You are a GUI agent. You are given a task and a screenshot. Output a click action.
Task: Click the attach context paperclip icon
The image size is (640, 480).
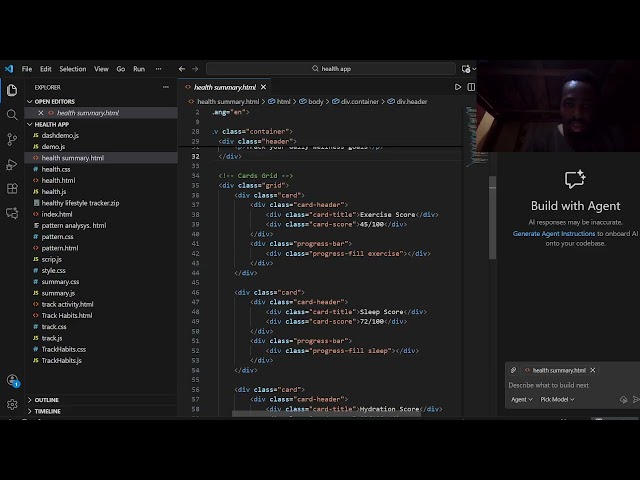[513, 370]
